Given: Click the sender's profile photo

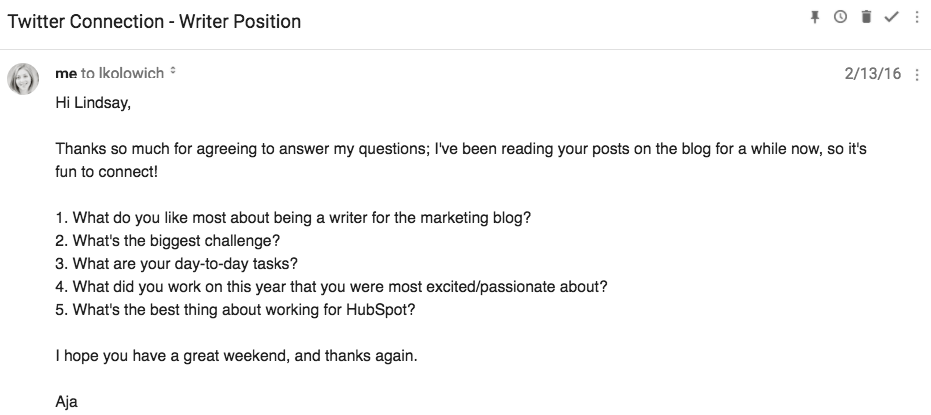Looking at the screenshot, I should [23, 78].
